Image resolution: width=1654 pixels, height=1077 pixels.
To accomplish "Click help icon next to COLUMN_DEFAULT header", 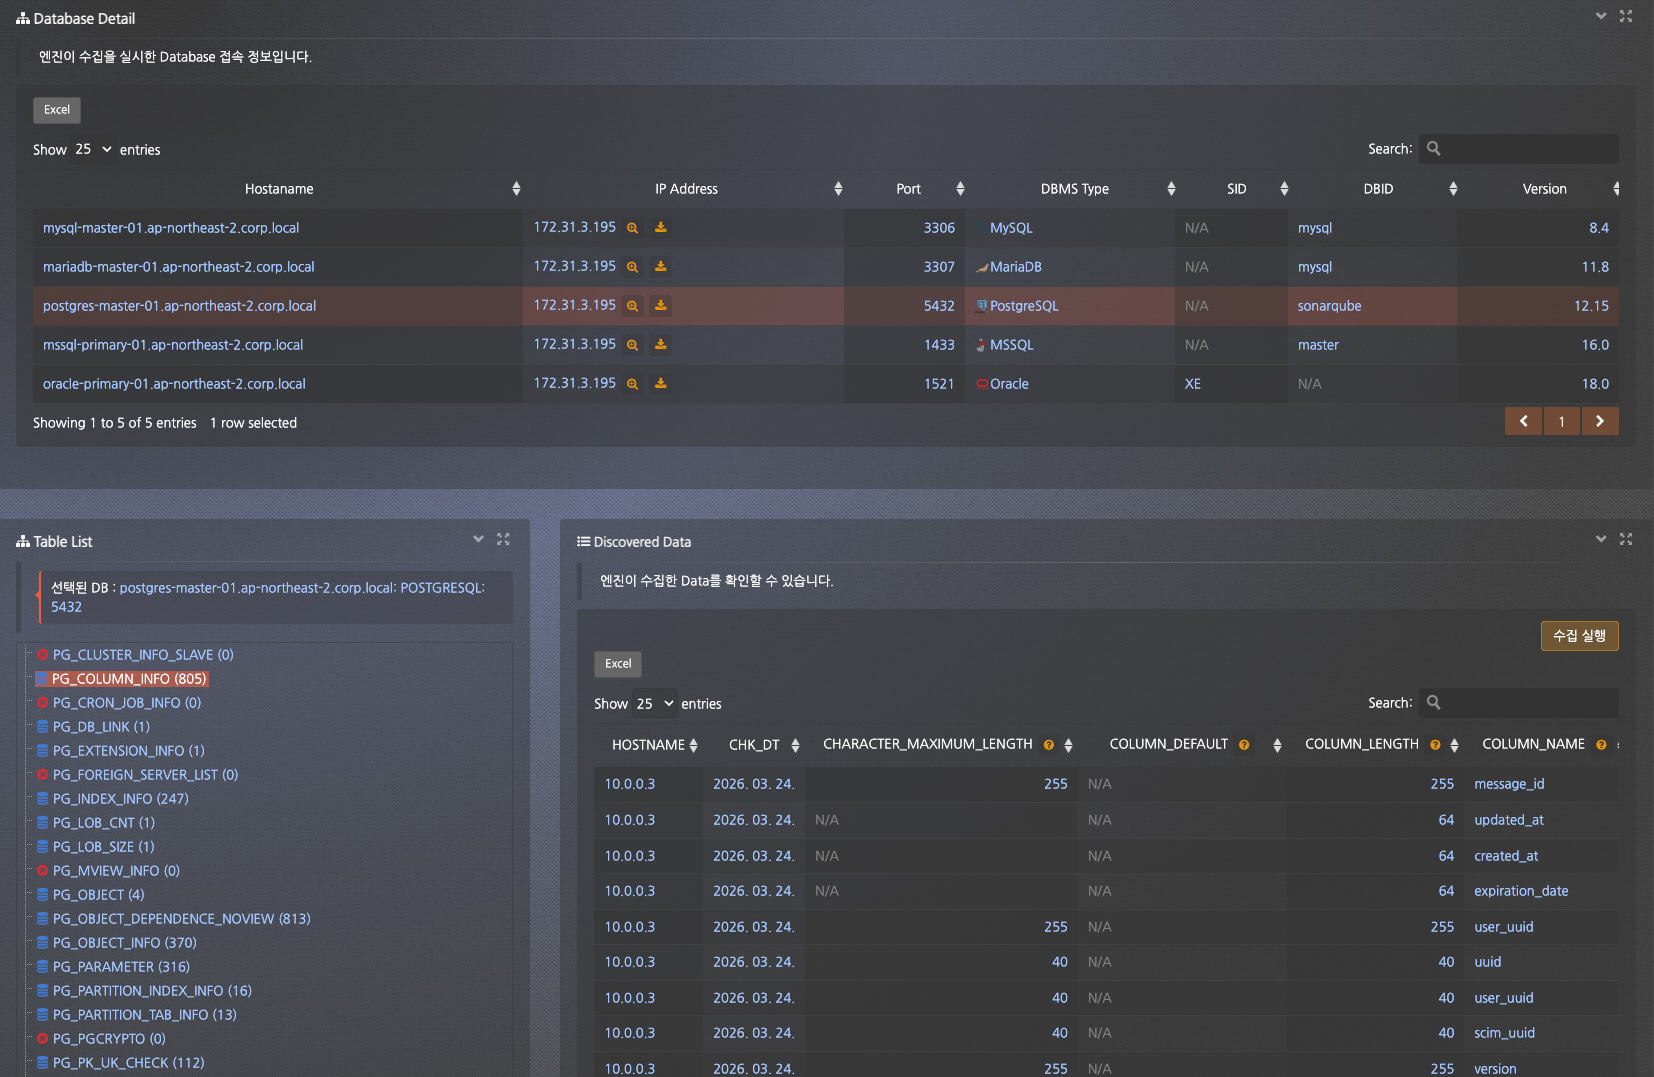I will coord(1244,745).
